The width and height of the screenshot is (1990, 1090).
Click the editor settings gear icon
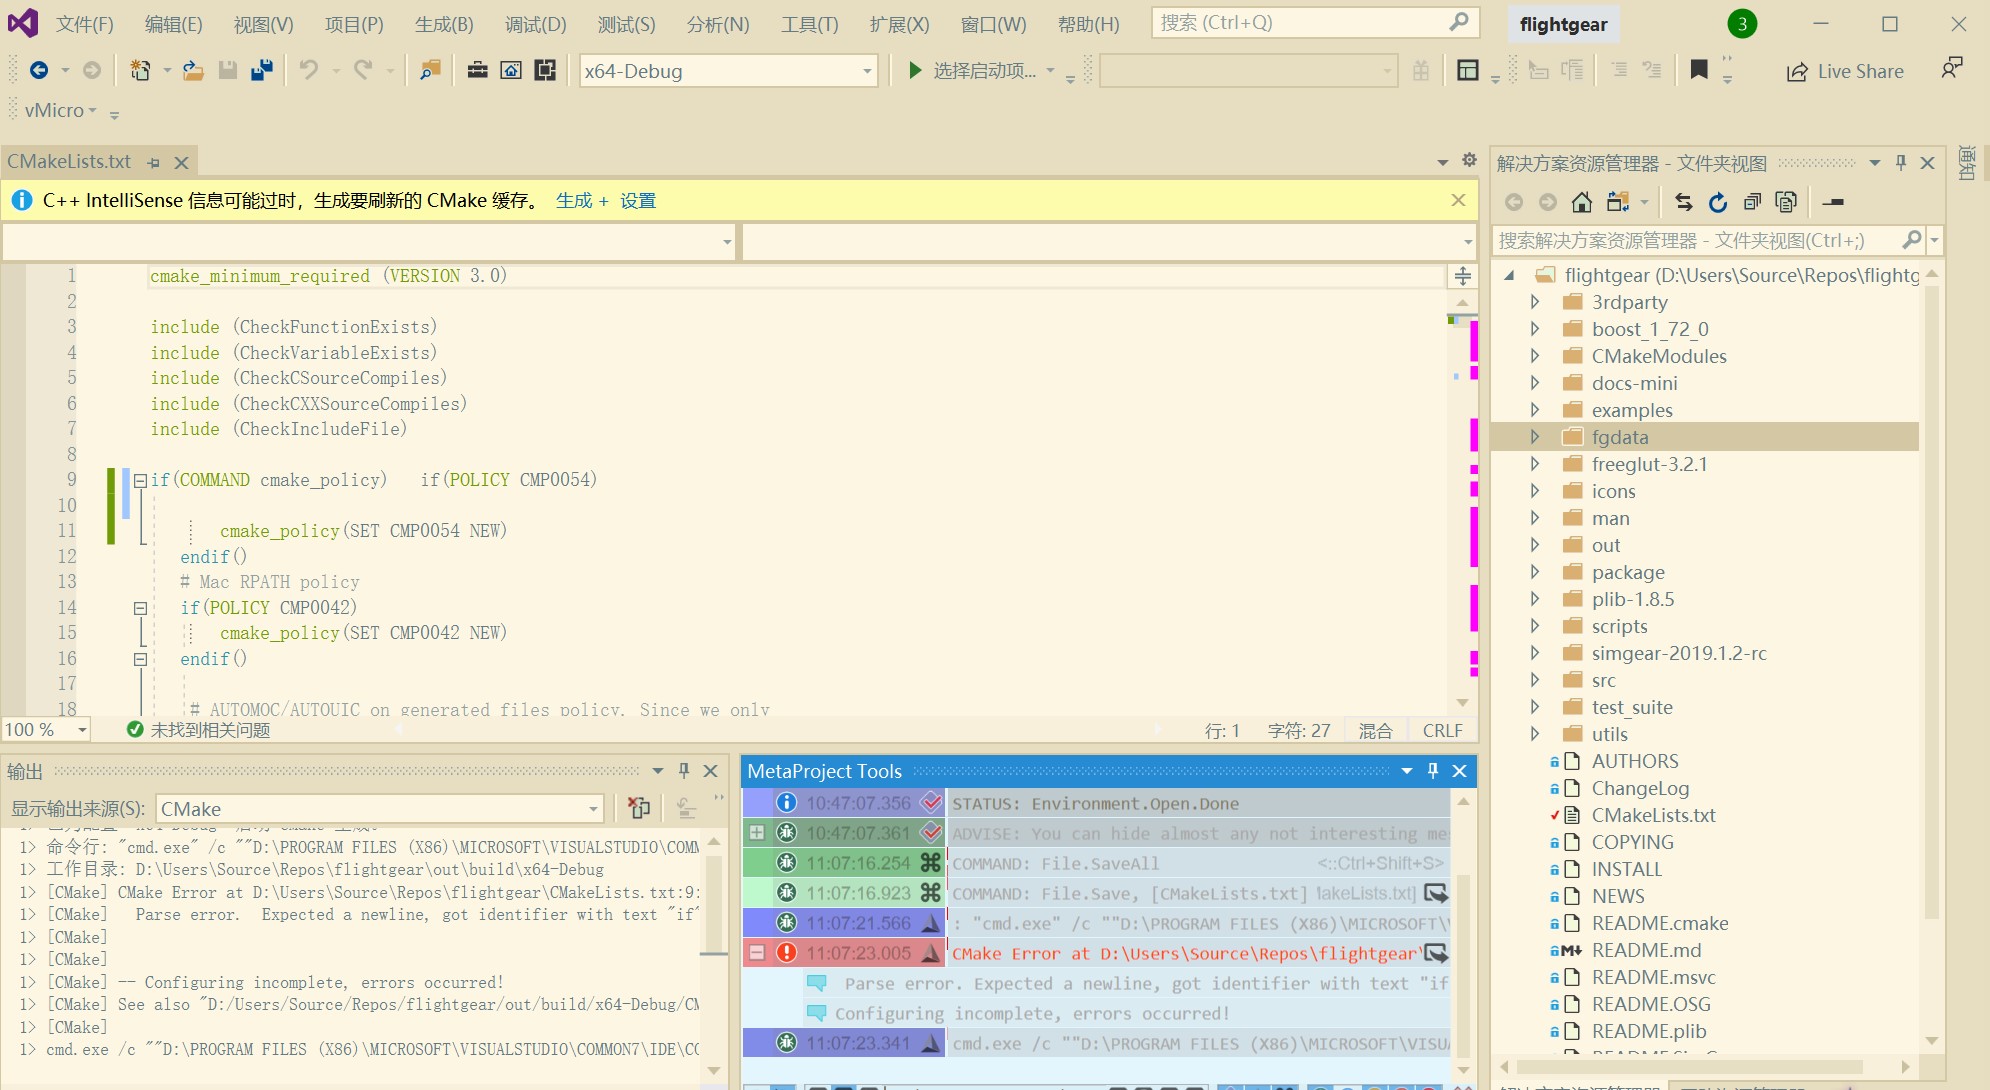[1469, 160]
